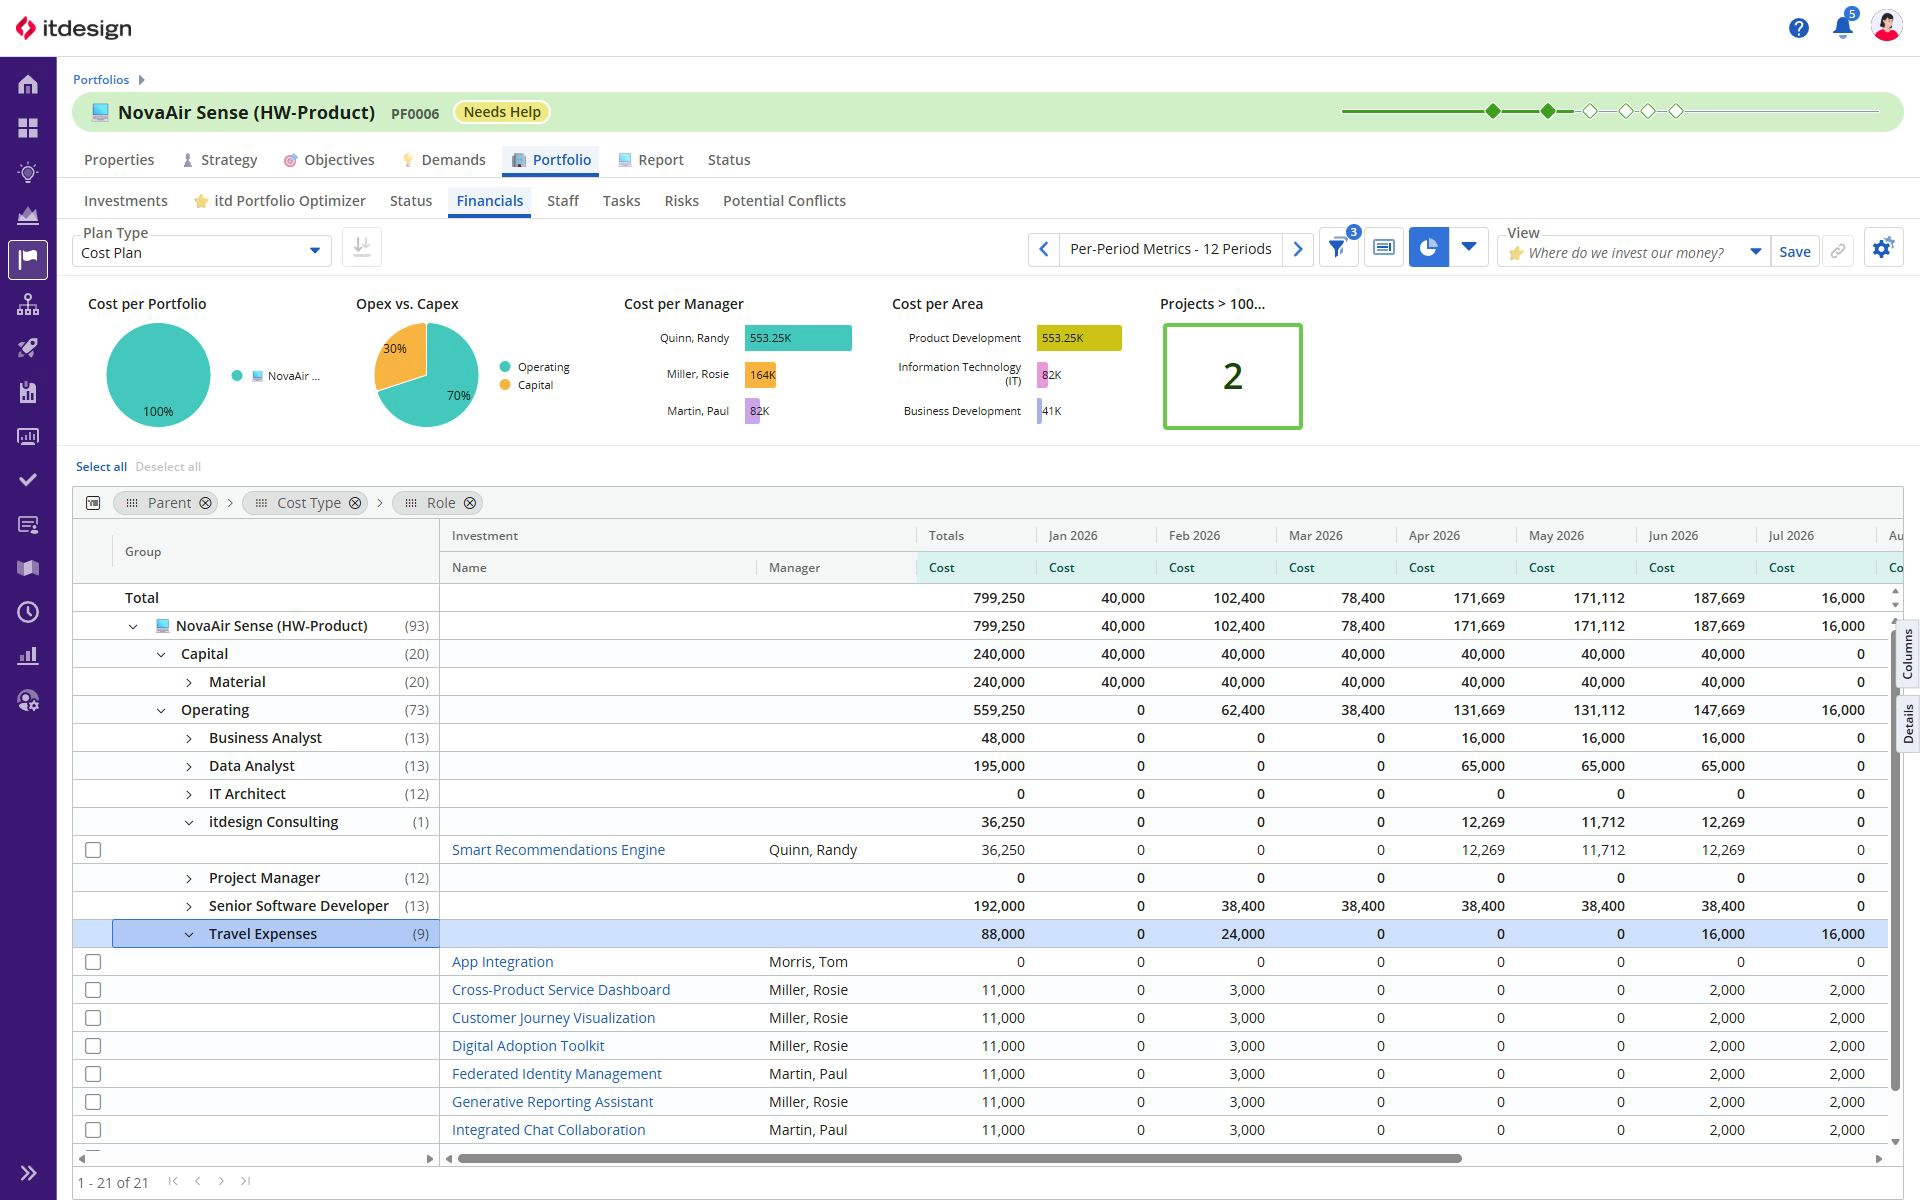Collapse the Operating group
The image size is (1920, 1200).
[161, 710]
